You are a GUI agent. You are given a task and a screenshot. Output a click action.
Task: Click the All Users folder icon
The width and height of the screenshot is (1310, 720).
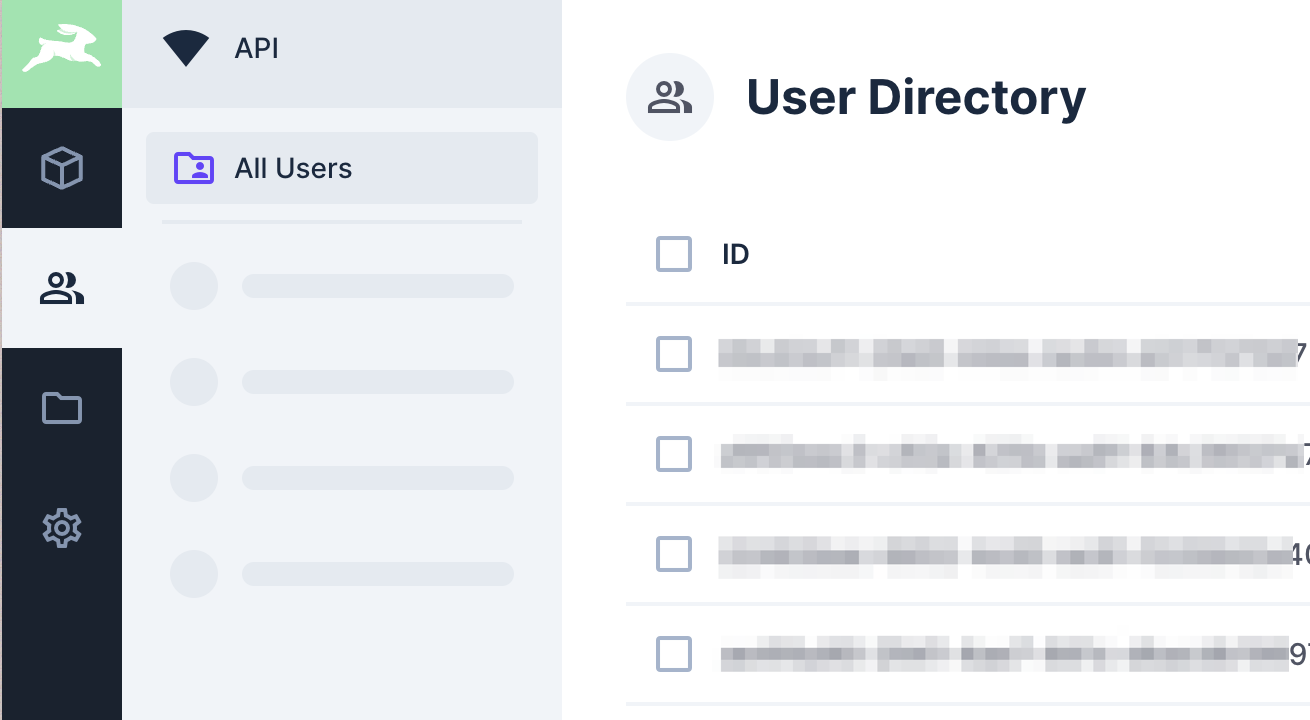(x=195, y=168)
